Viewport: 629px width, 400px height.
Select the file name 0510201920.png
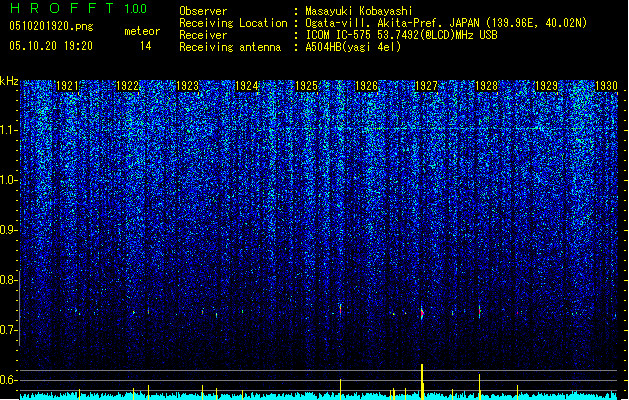51,26
